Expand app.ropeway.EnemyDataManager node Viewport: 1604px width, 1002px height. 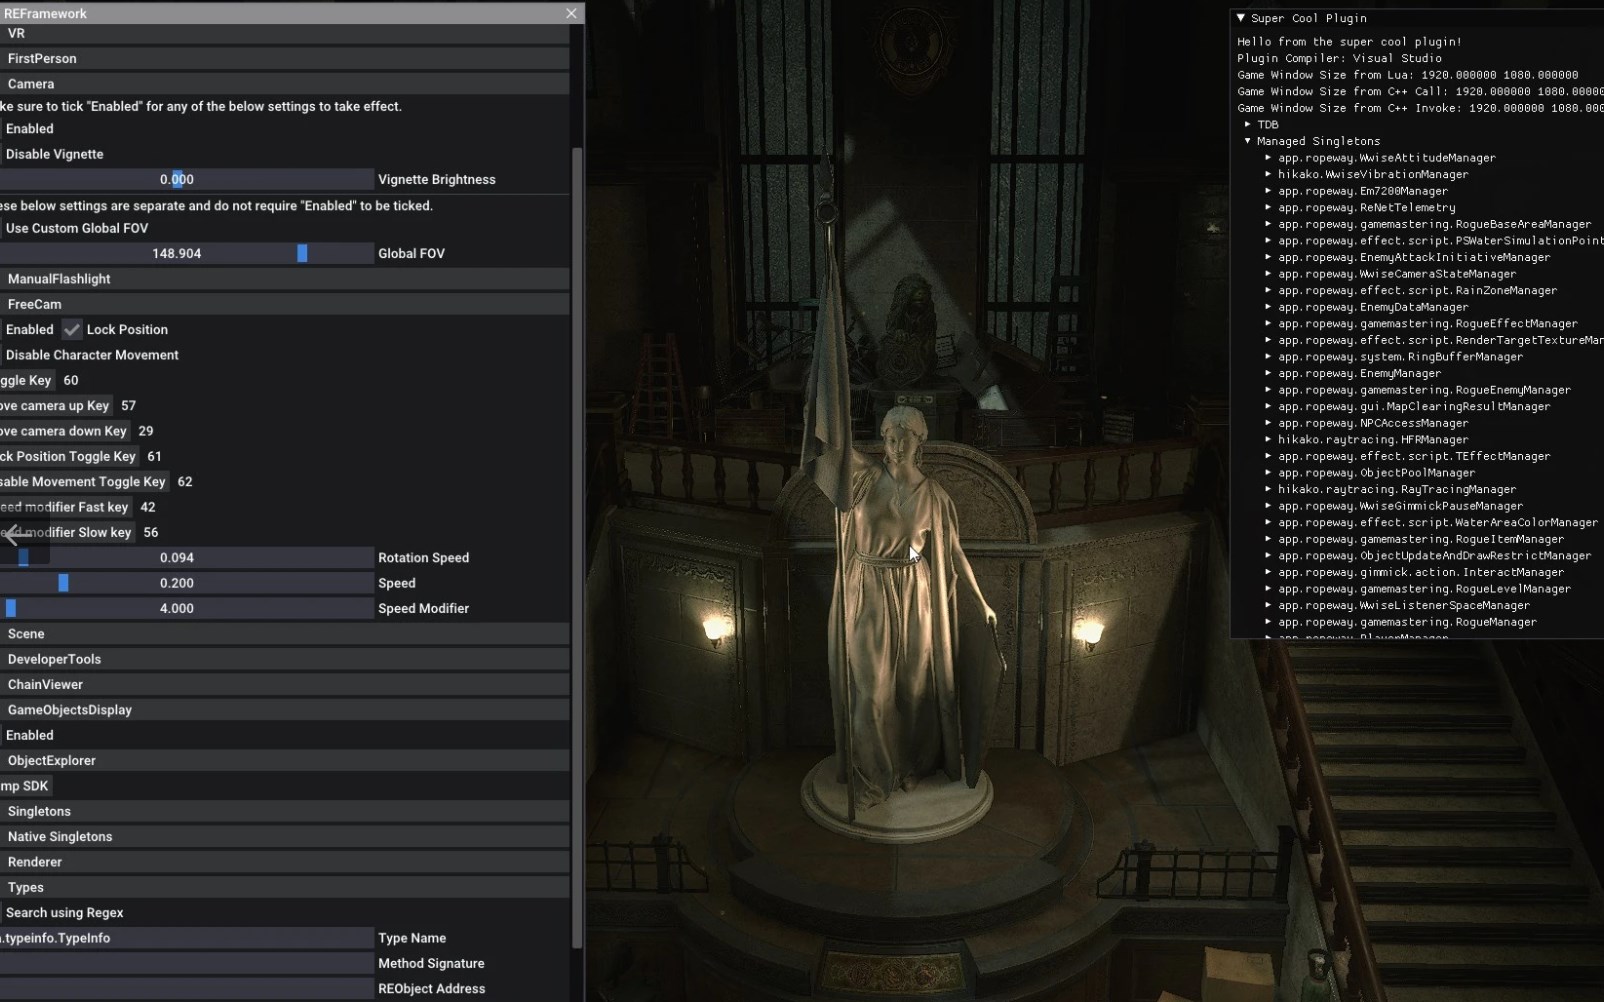pos(1268,307)
